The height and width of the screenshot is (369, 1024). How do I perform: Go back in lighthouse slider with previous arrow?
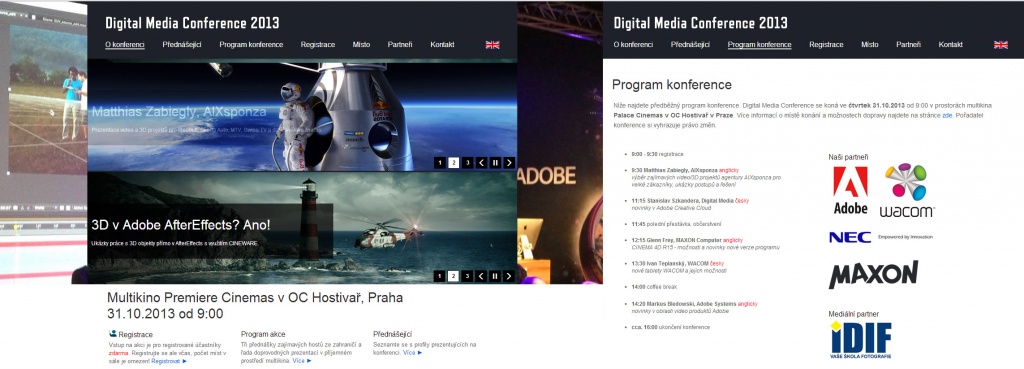point(481,276)
